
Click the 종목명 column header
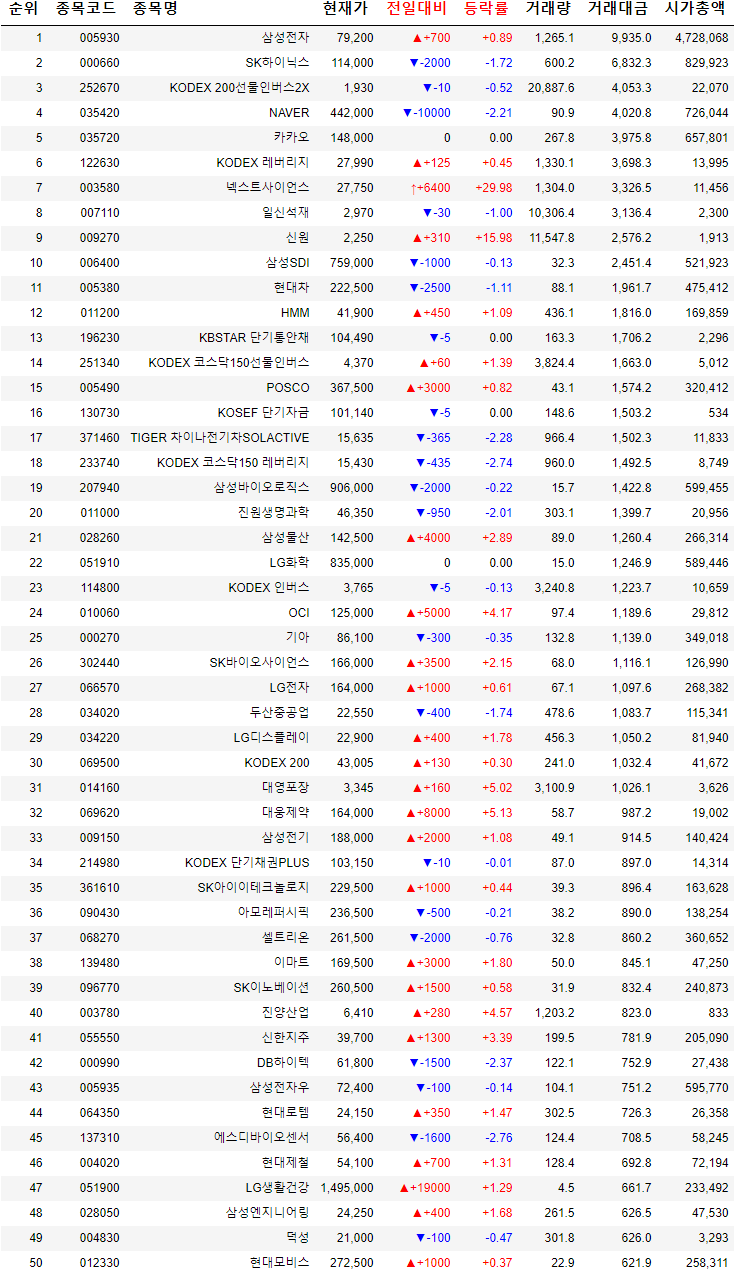(x=154, y=9)
